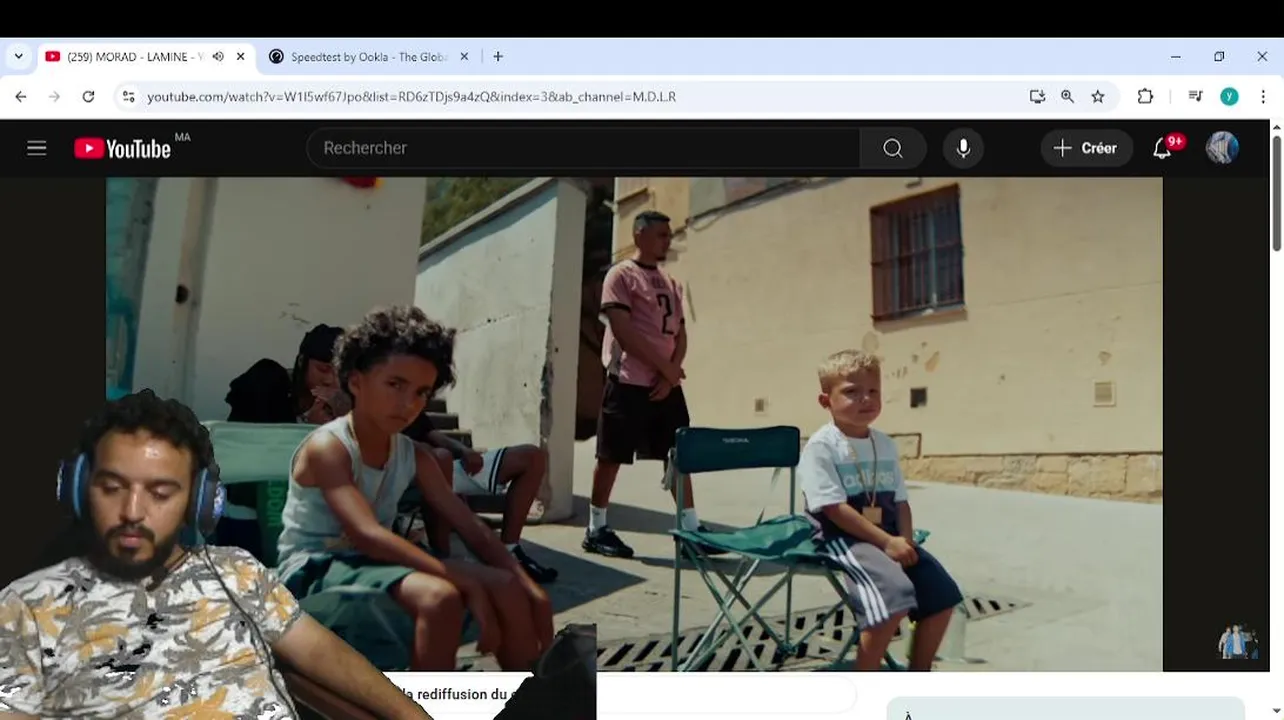Go forward to the next page
The image size is (1284, 720).
tap(54, 97)
